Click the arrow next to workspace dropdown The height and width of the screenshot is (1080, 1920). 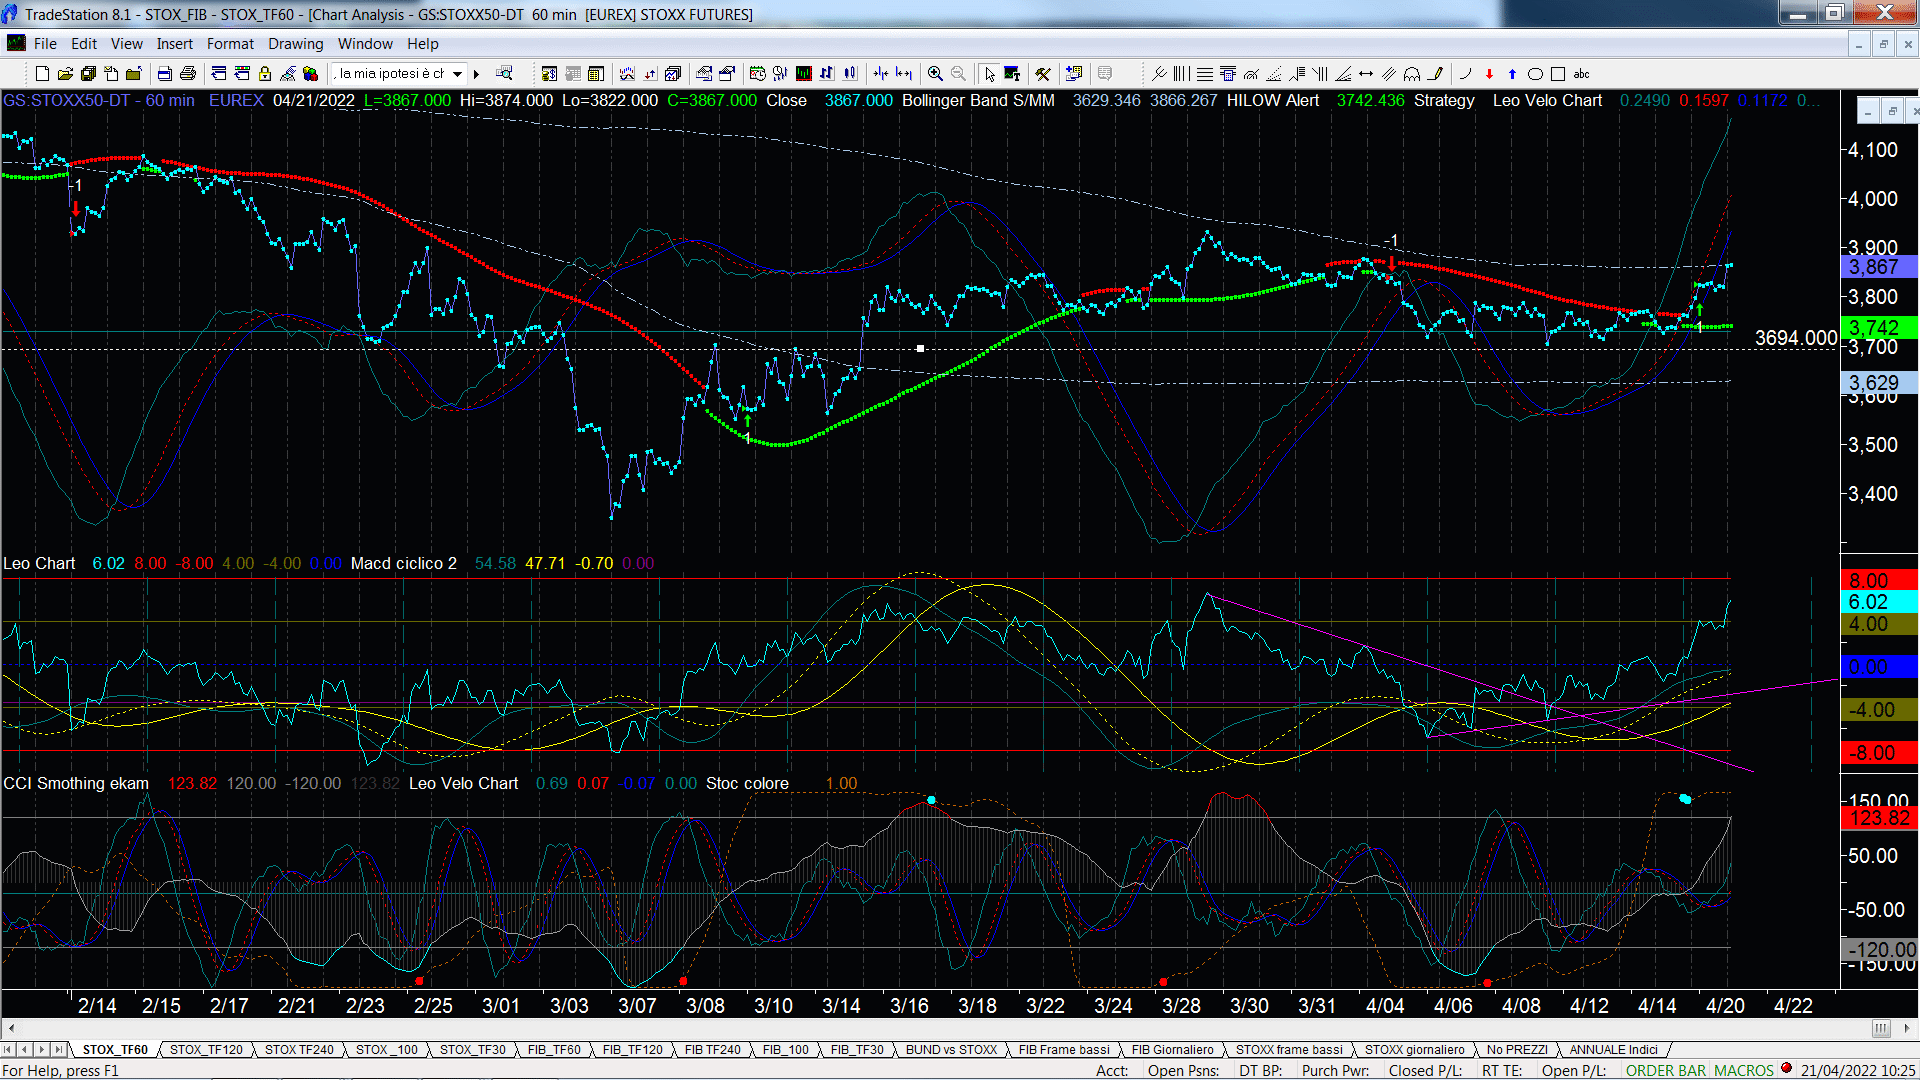pyautogui.click(x=477, y=74)
